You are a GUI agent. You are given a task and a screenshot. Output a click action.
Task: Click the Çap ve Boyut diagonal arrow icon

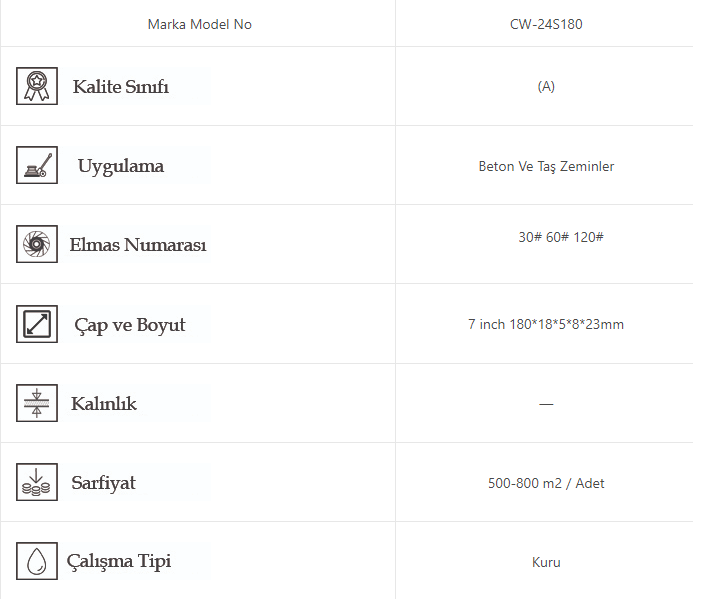pos(37,324)
